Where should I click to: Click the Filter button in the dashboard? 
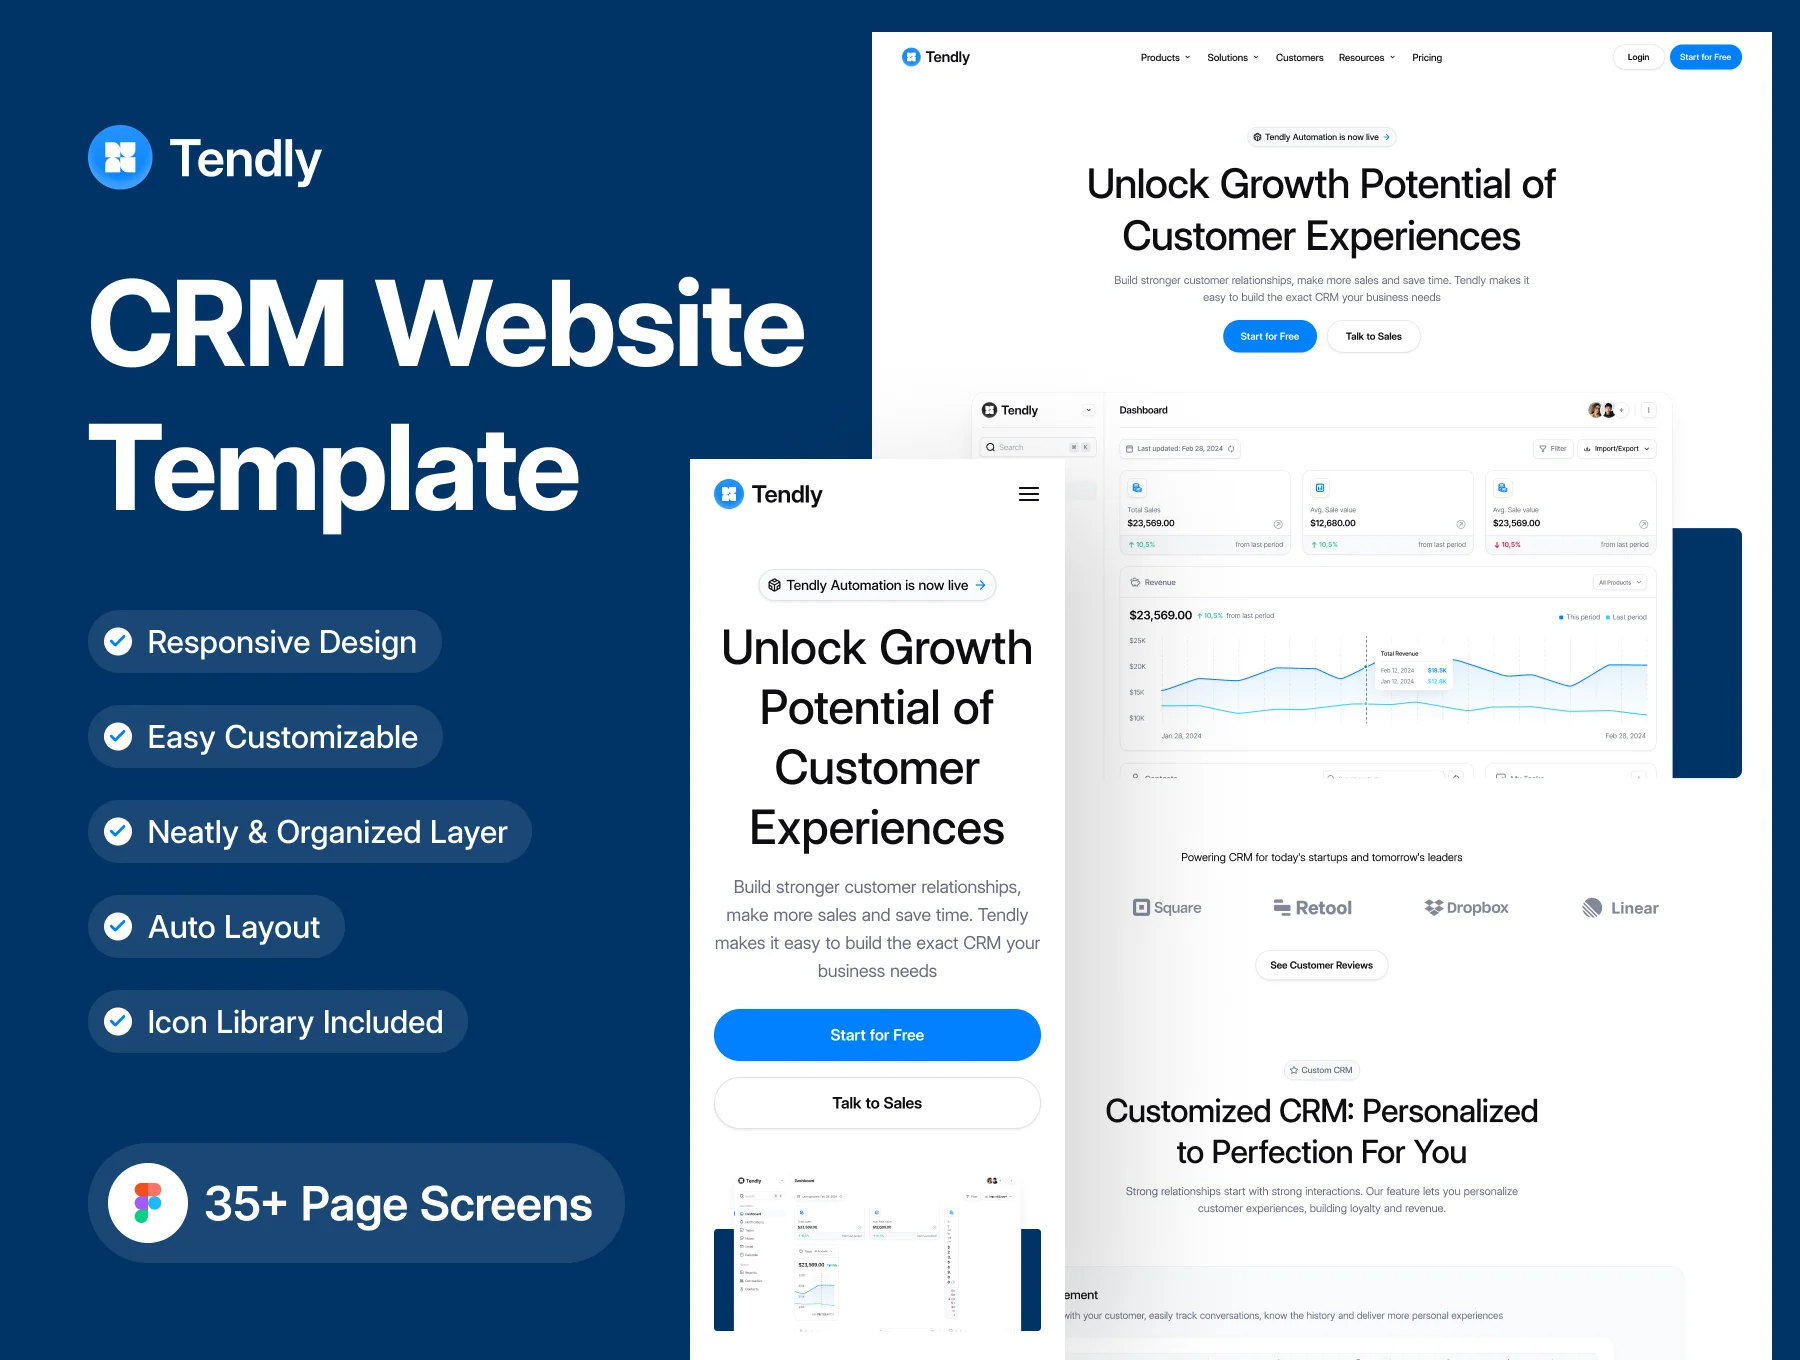pos(1553,449)
